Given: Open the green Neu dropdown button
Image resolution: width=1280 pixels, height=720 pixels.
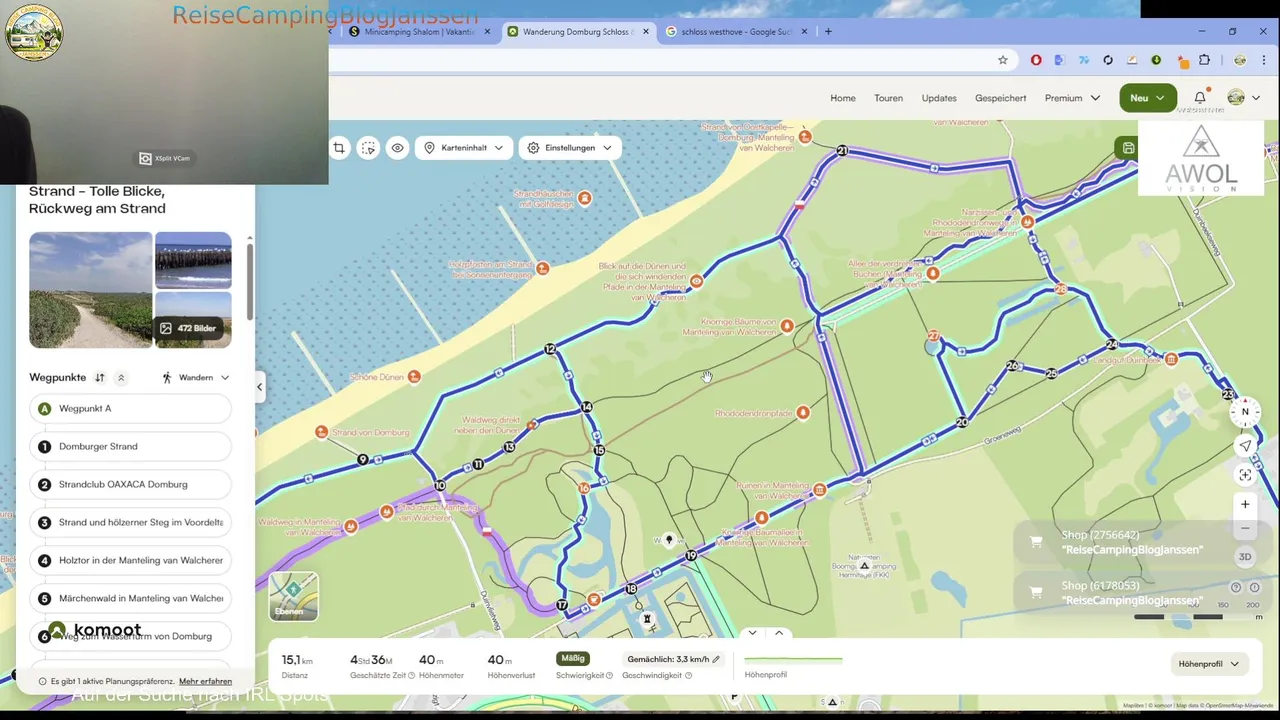Looking at the screenshot, I should [x=1147, y=98].
